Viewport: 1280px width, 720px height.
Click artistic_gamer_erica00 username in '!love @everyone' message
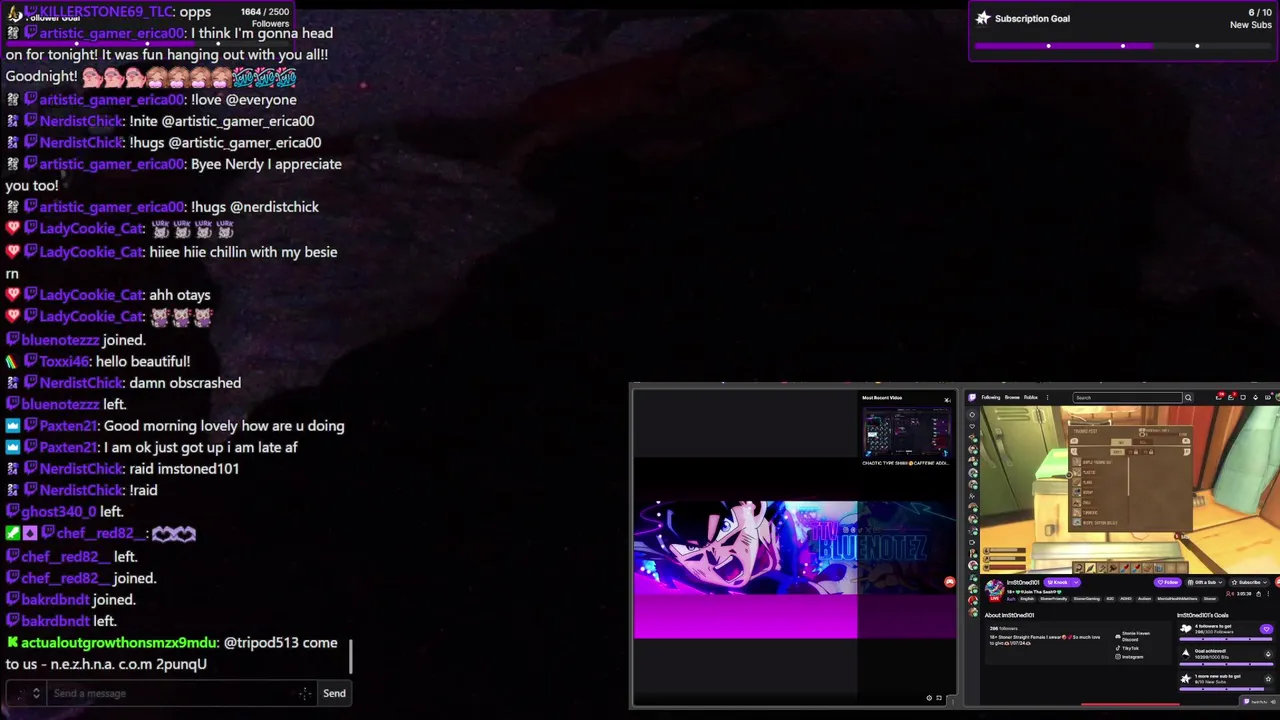111,100
